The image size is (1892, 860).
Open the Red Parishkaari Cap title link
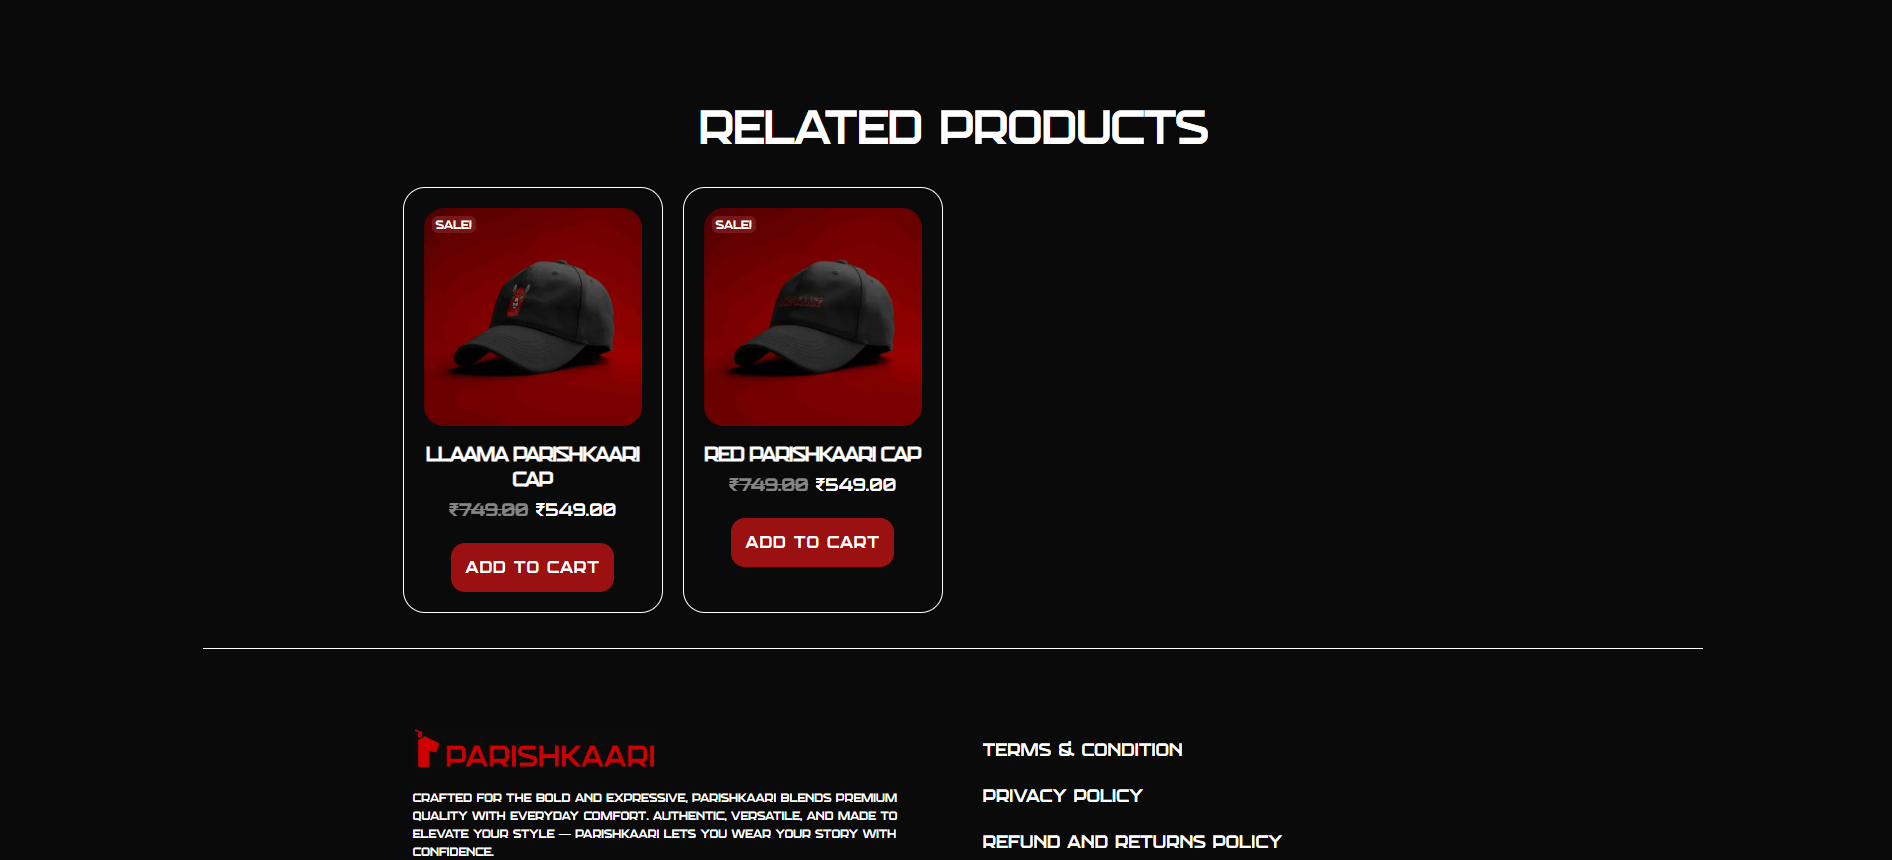(813, 454)
